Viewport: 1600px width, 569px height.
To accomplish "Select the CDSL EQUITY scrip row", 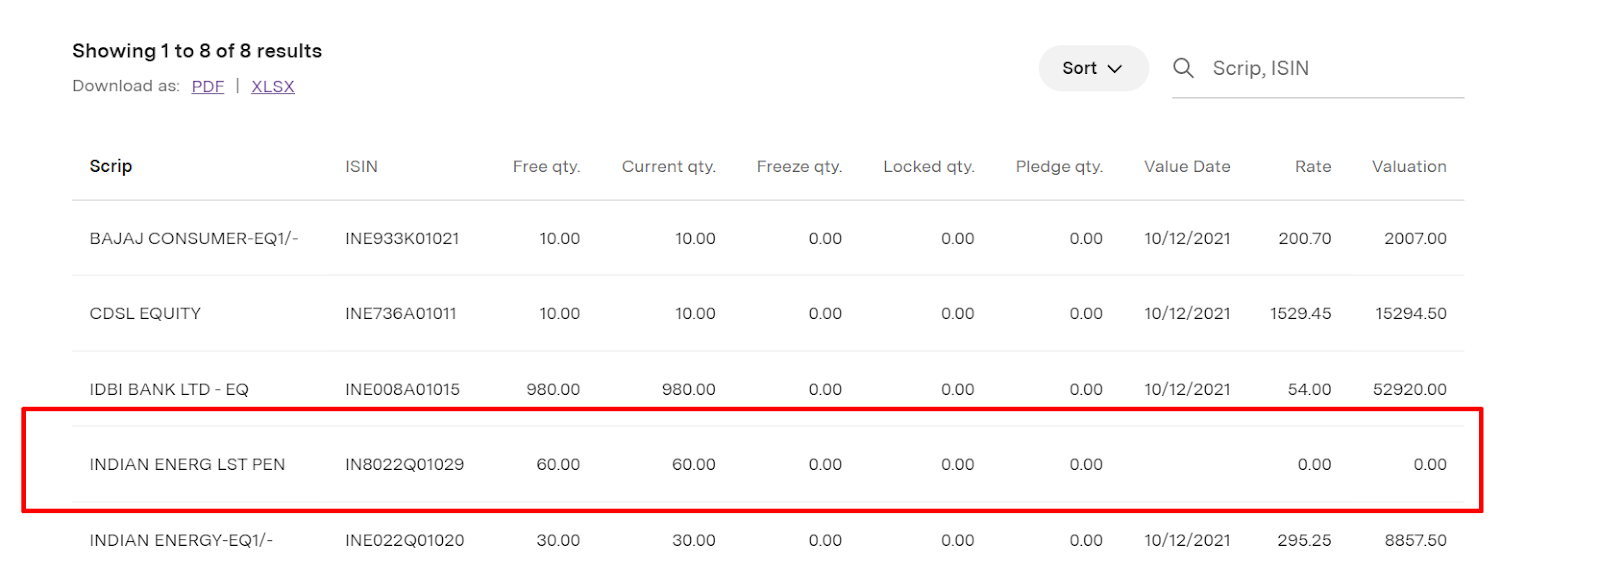I will [768, 313].
